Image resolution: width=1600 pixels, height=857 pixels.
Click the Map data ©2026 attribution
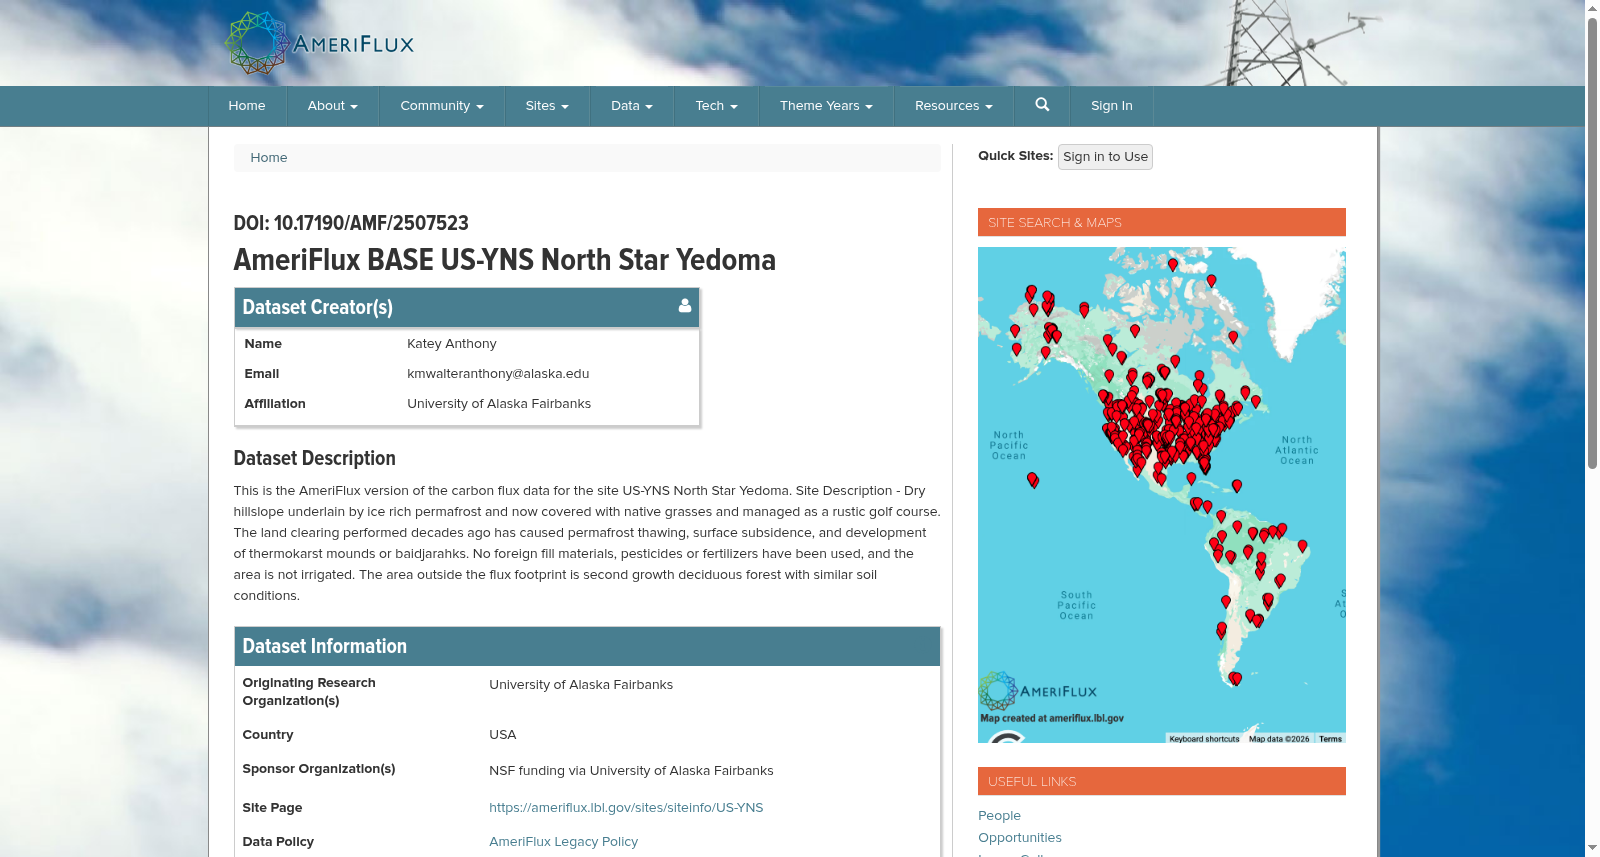pyautogui.click(x=1279, y=739)
